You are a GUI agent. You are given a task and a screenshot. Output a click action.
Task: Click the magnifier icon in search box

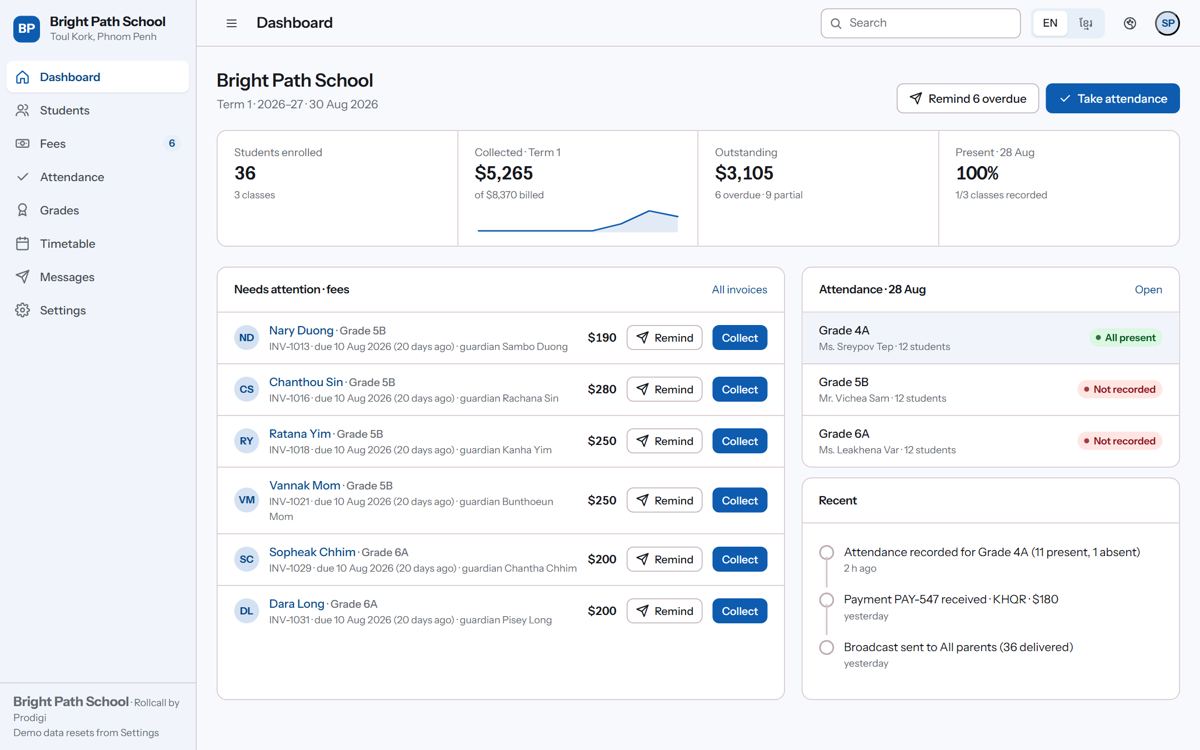[x=836, y=23]
